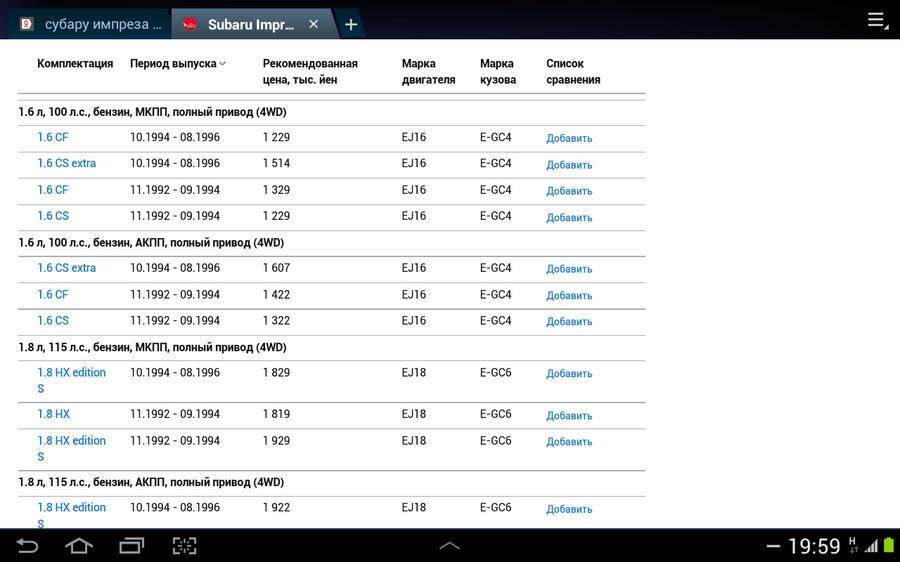Select the Subaru Impr... tab
Image resolution: width=900 pixels, height=562 pixels.
(250, 25)
